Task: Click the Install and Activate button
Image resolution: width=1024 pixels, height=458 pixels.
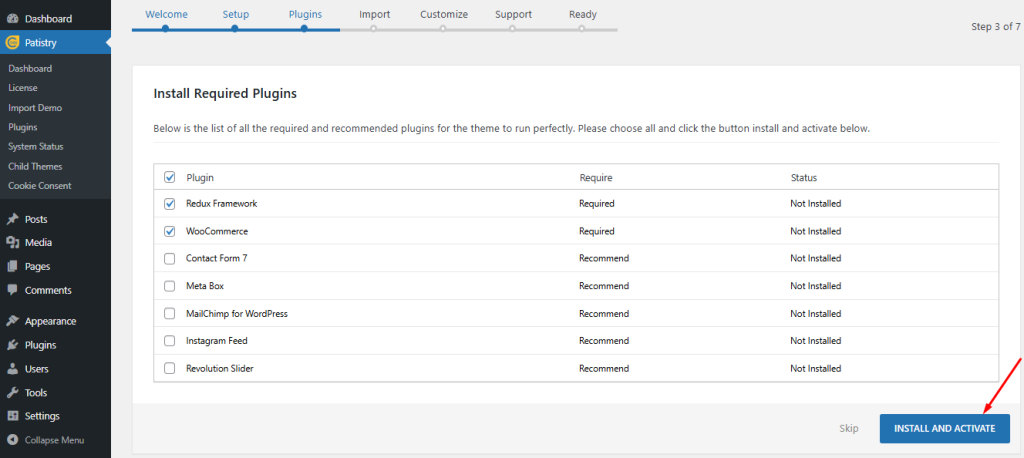Action: (x=944, y=429)
